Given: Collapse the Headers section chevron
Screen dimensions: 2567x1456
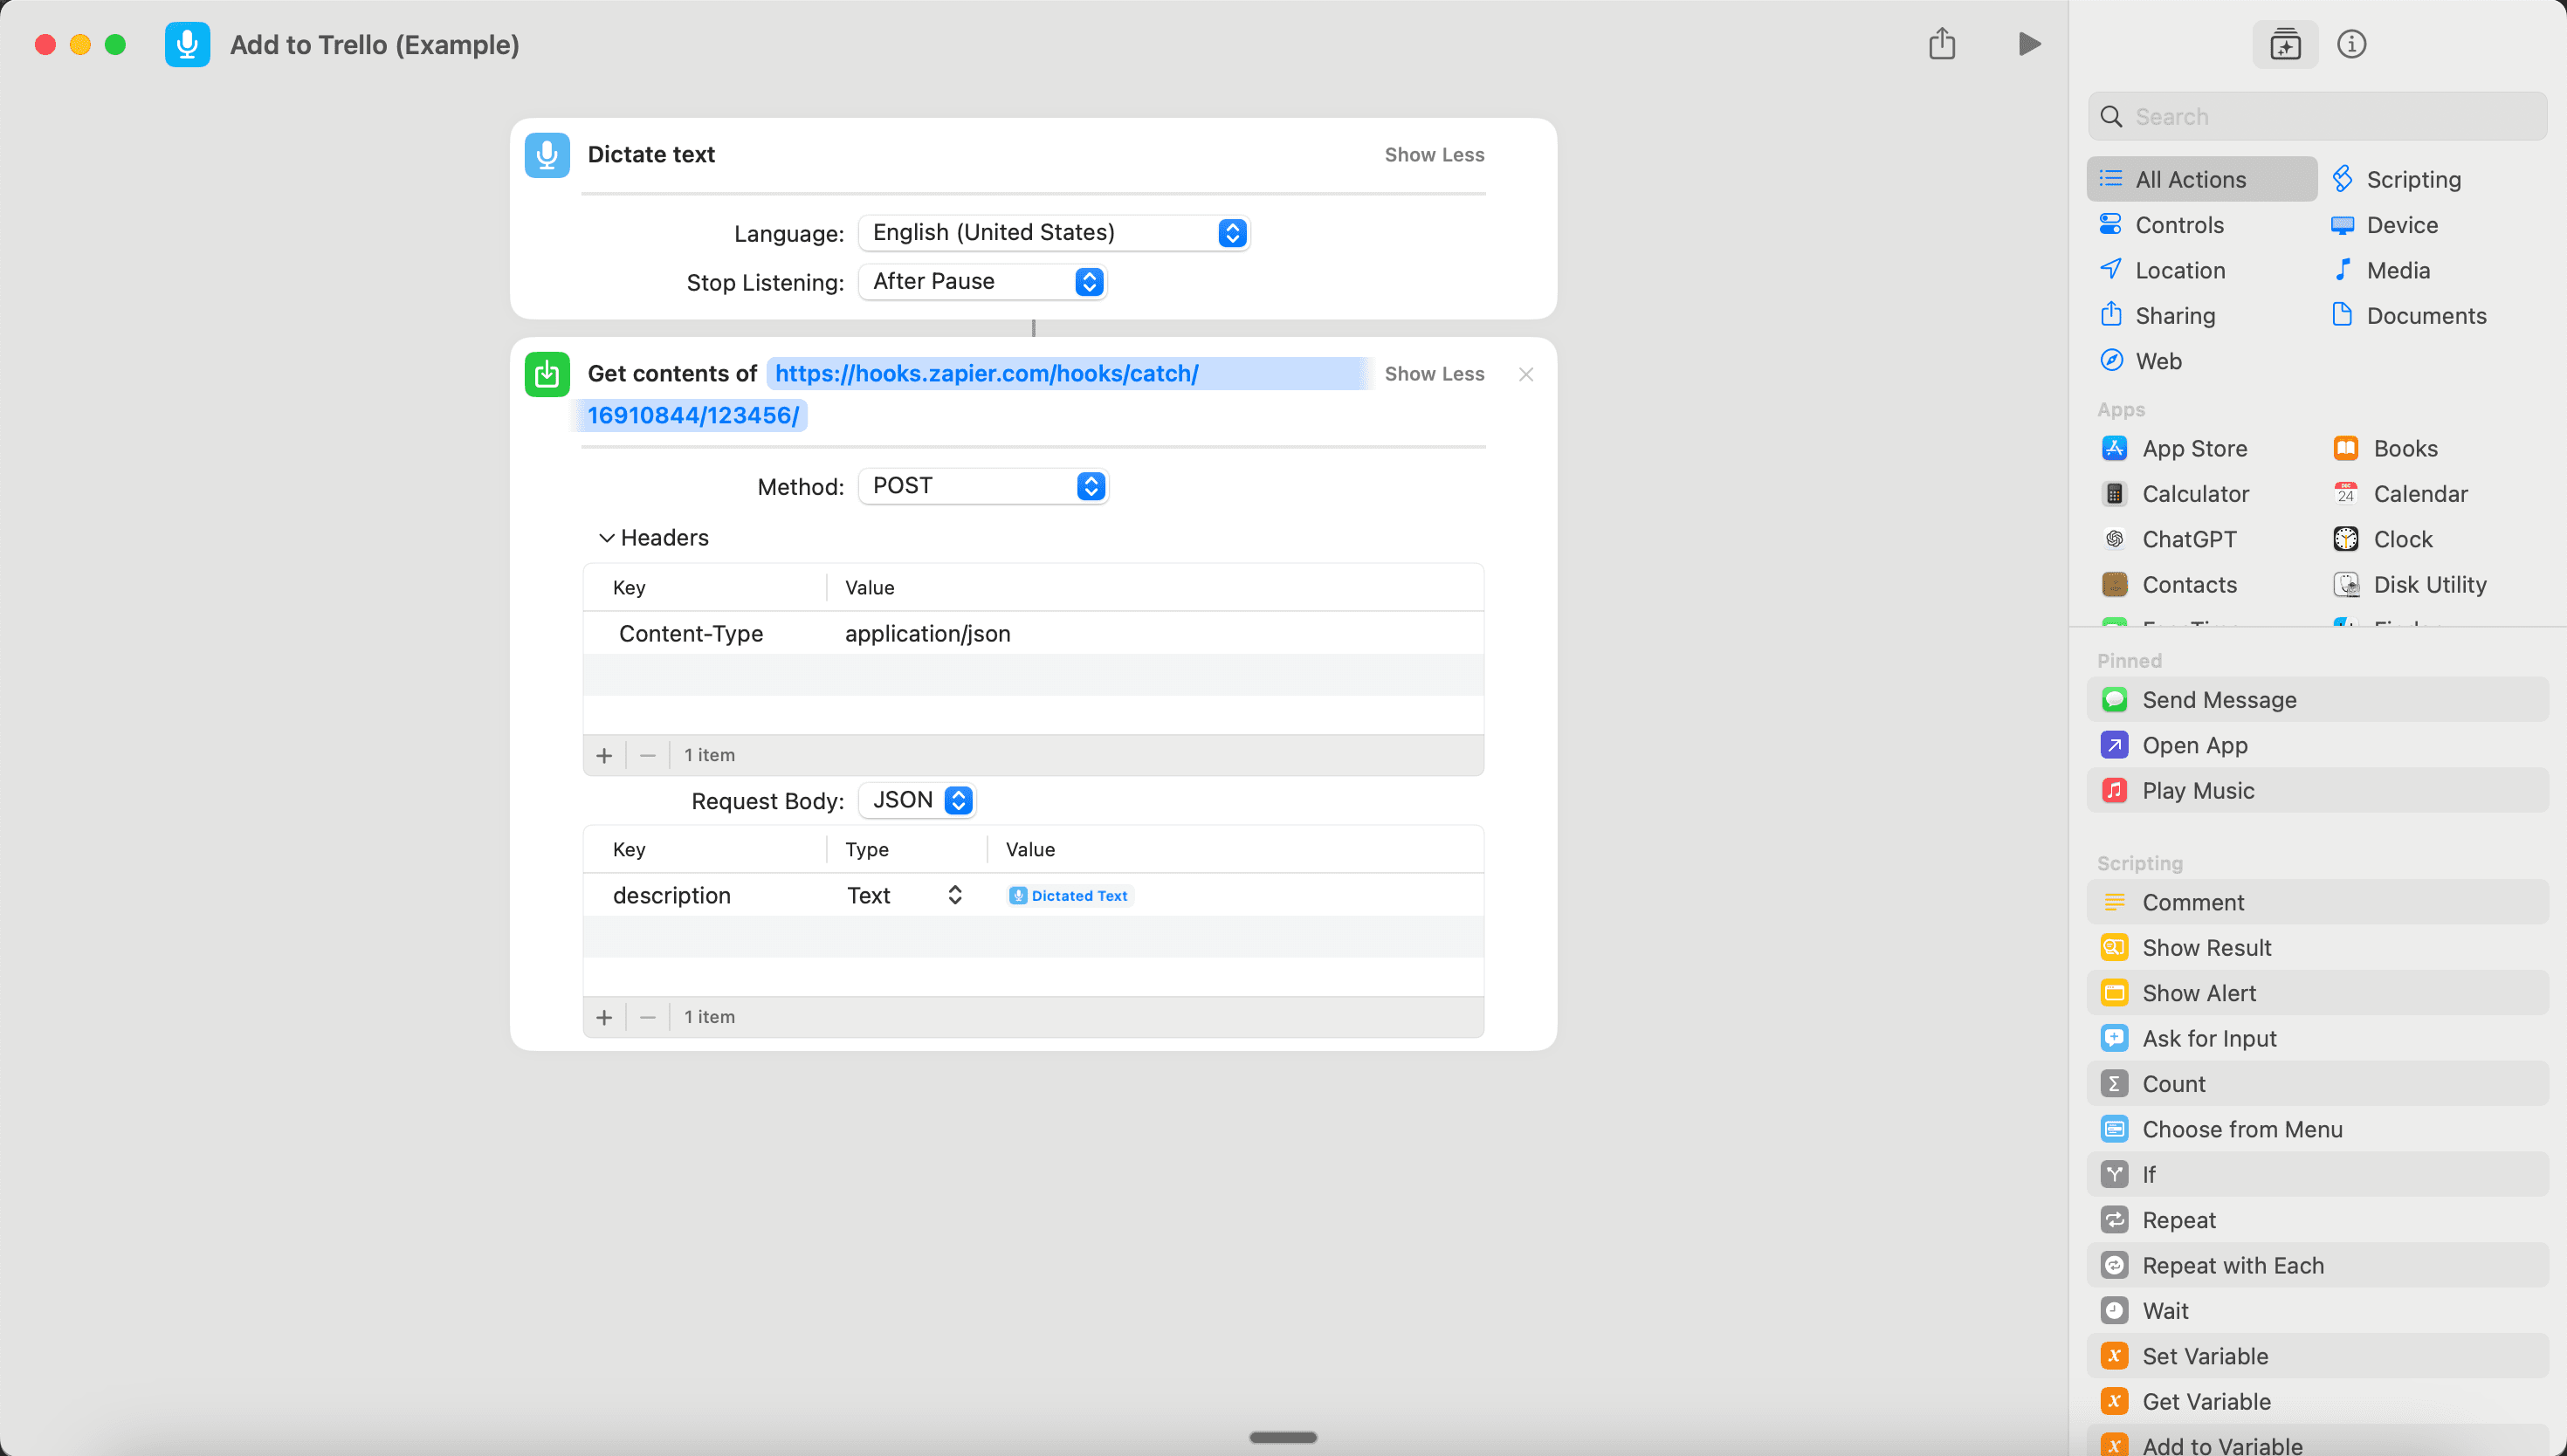Looking at the screenshot, I should pyautogui.click(x=606, y=538).
